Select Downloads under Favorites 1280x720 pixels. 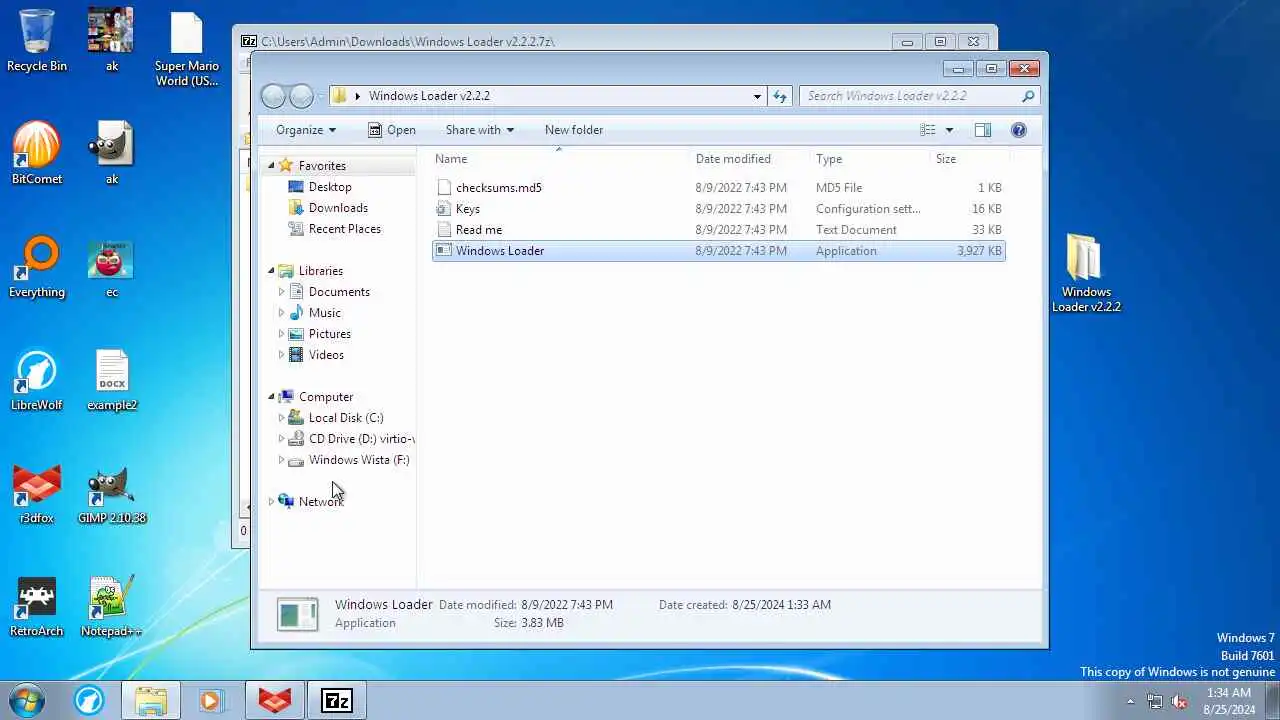(338, 208)
